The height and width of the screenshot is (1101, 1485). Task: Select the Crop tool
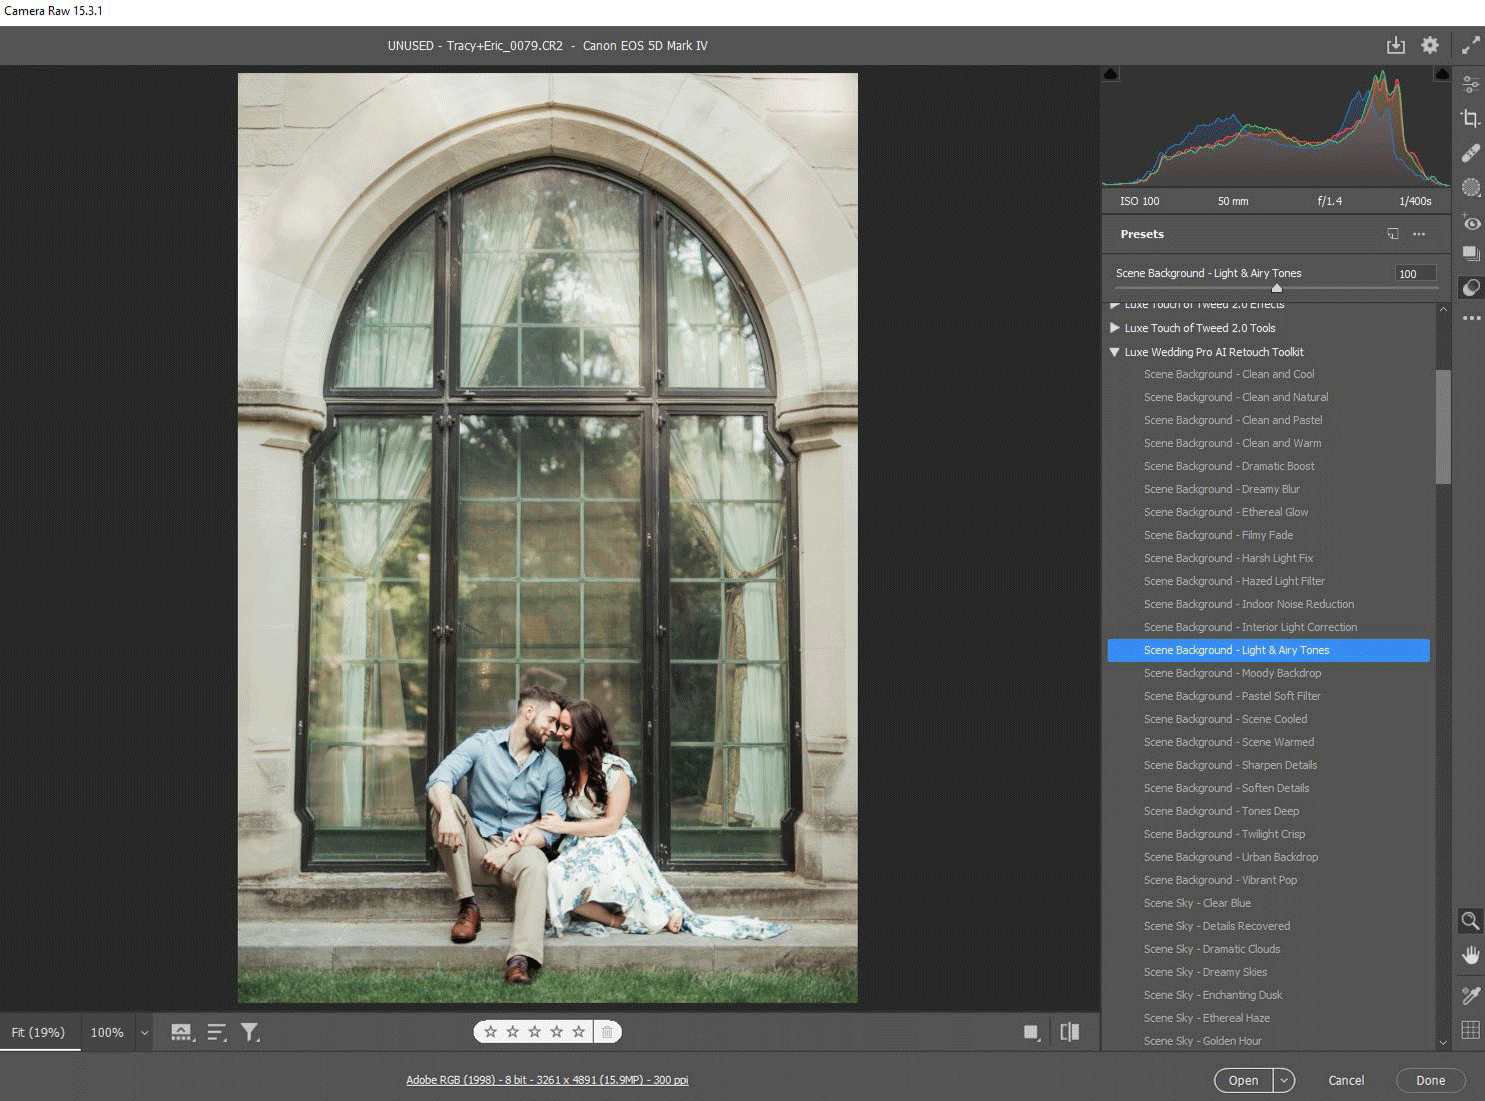(x=1470, y=118)
